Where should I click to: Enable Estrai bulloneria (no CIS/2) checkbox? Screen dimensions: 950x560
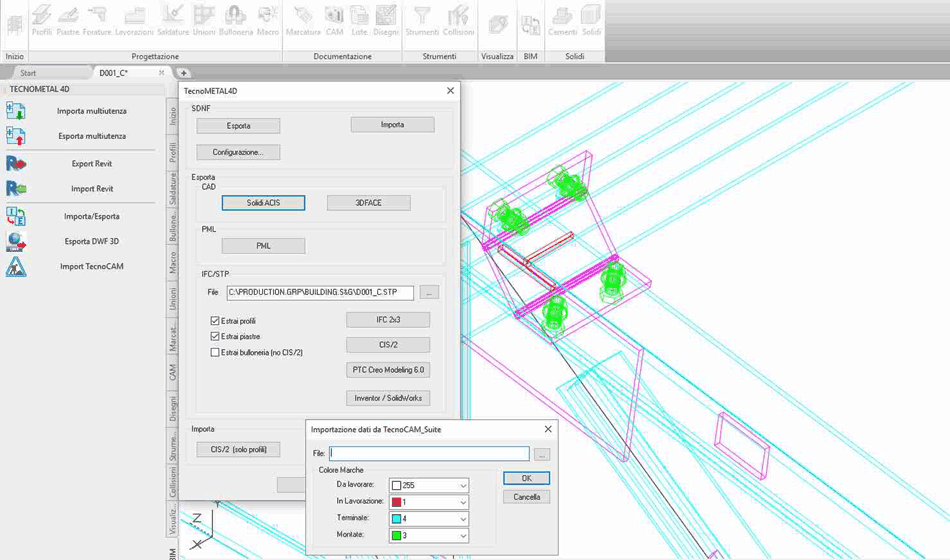click(215, 353)
